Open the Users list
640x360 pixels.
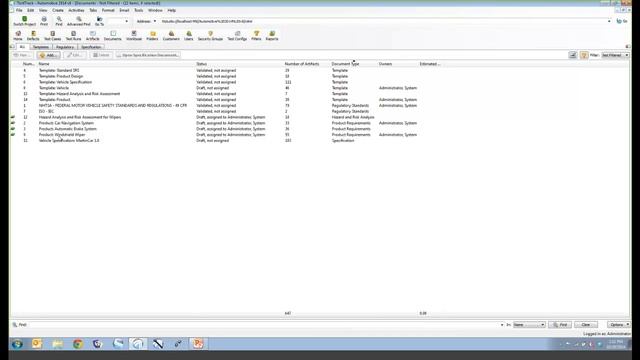(189, 36)
